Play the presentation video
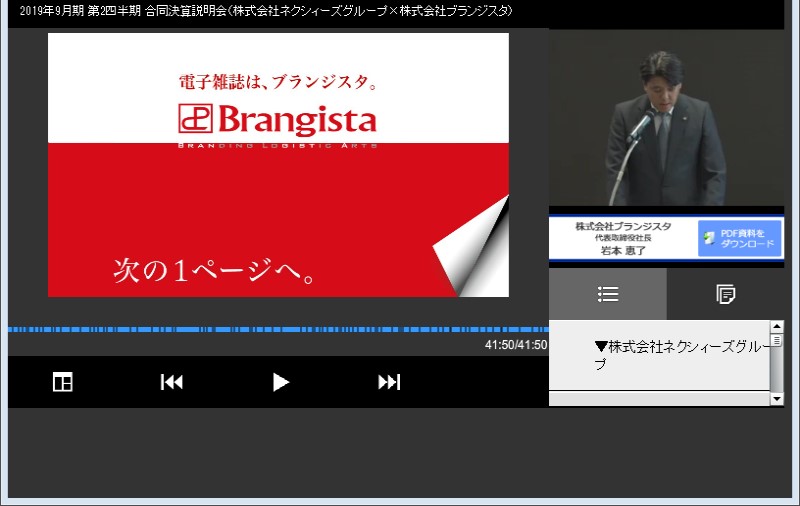The image size is (800, 506). pos(280,382)
